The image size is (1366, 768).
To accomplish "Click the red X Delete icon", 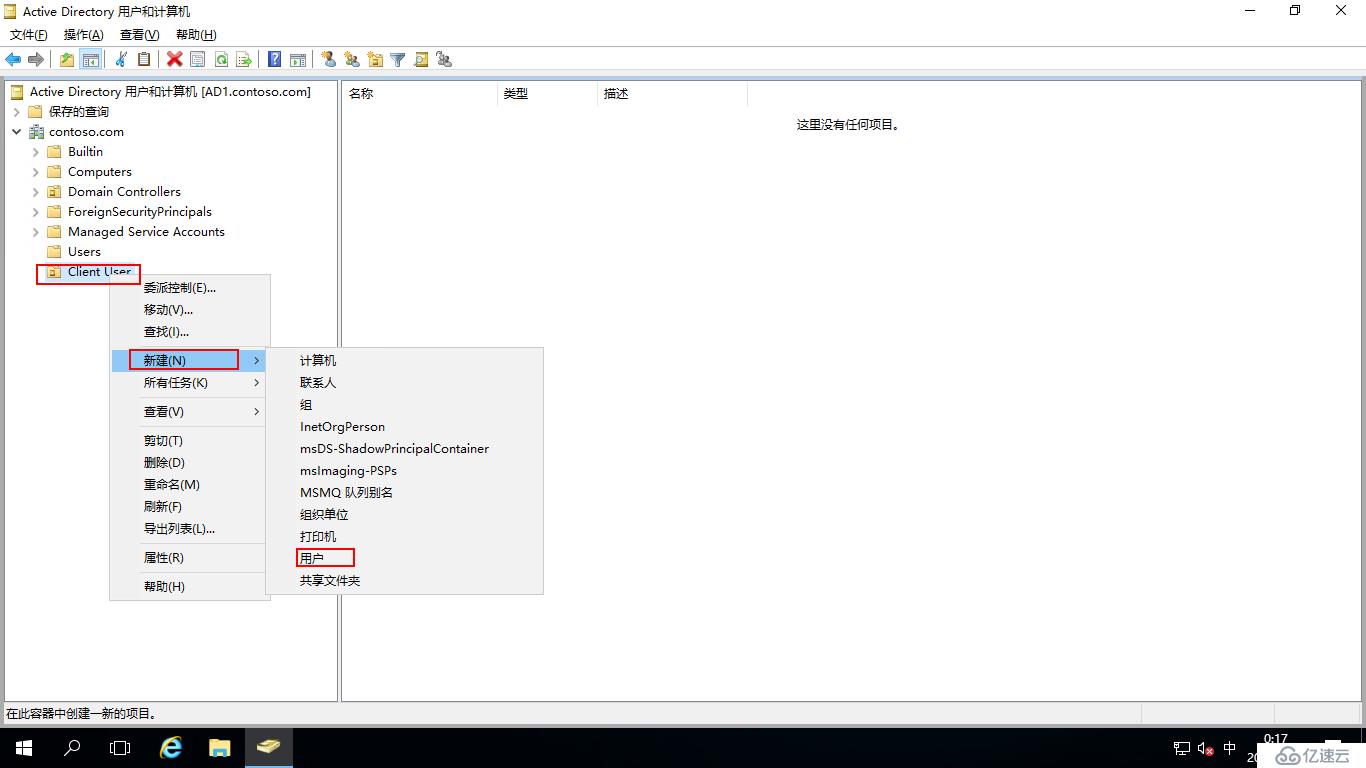I will click(x=174, y=59).
